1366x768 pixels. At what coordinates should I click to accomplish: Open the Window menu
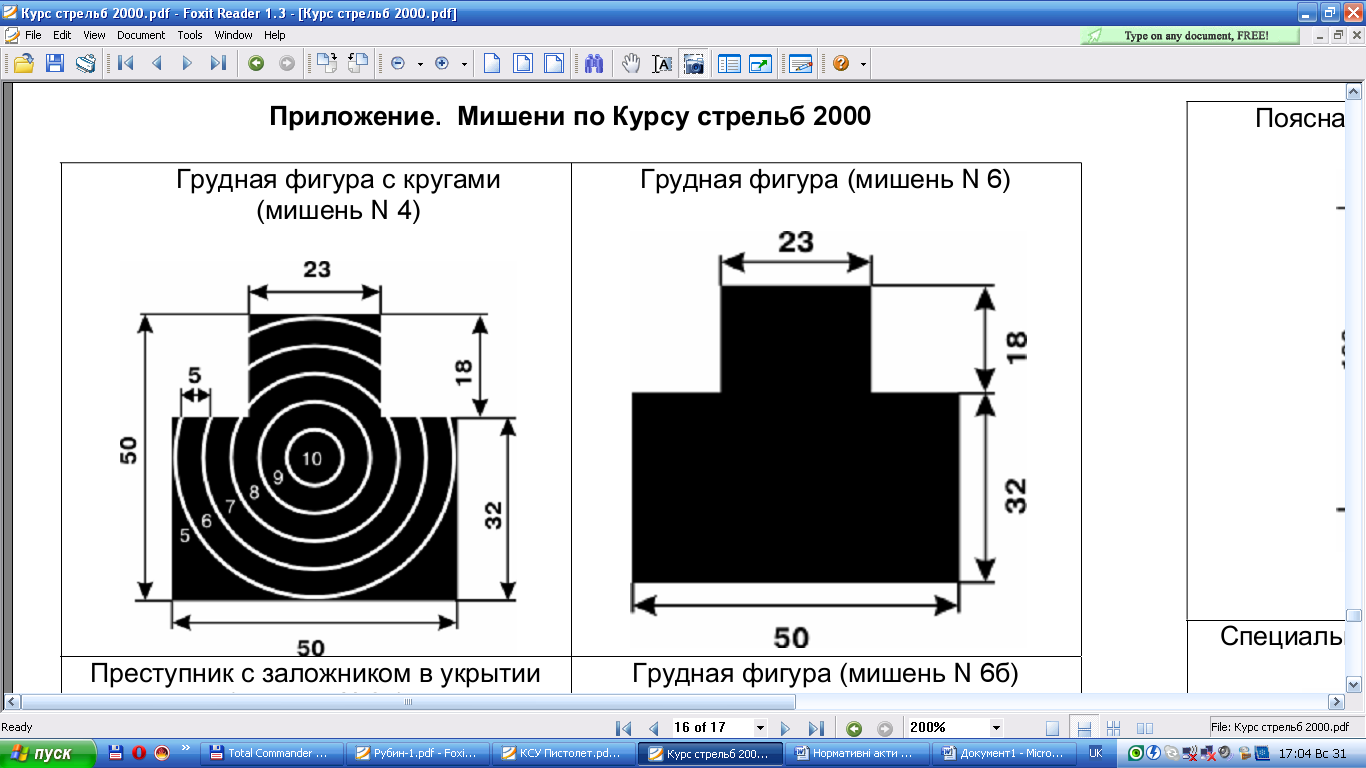pyautogui.click(x=233, y=35)
